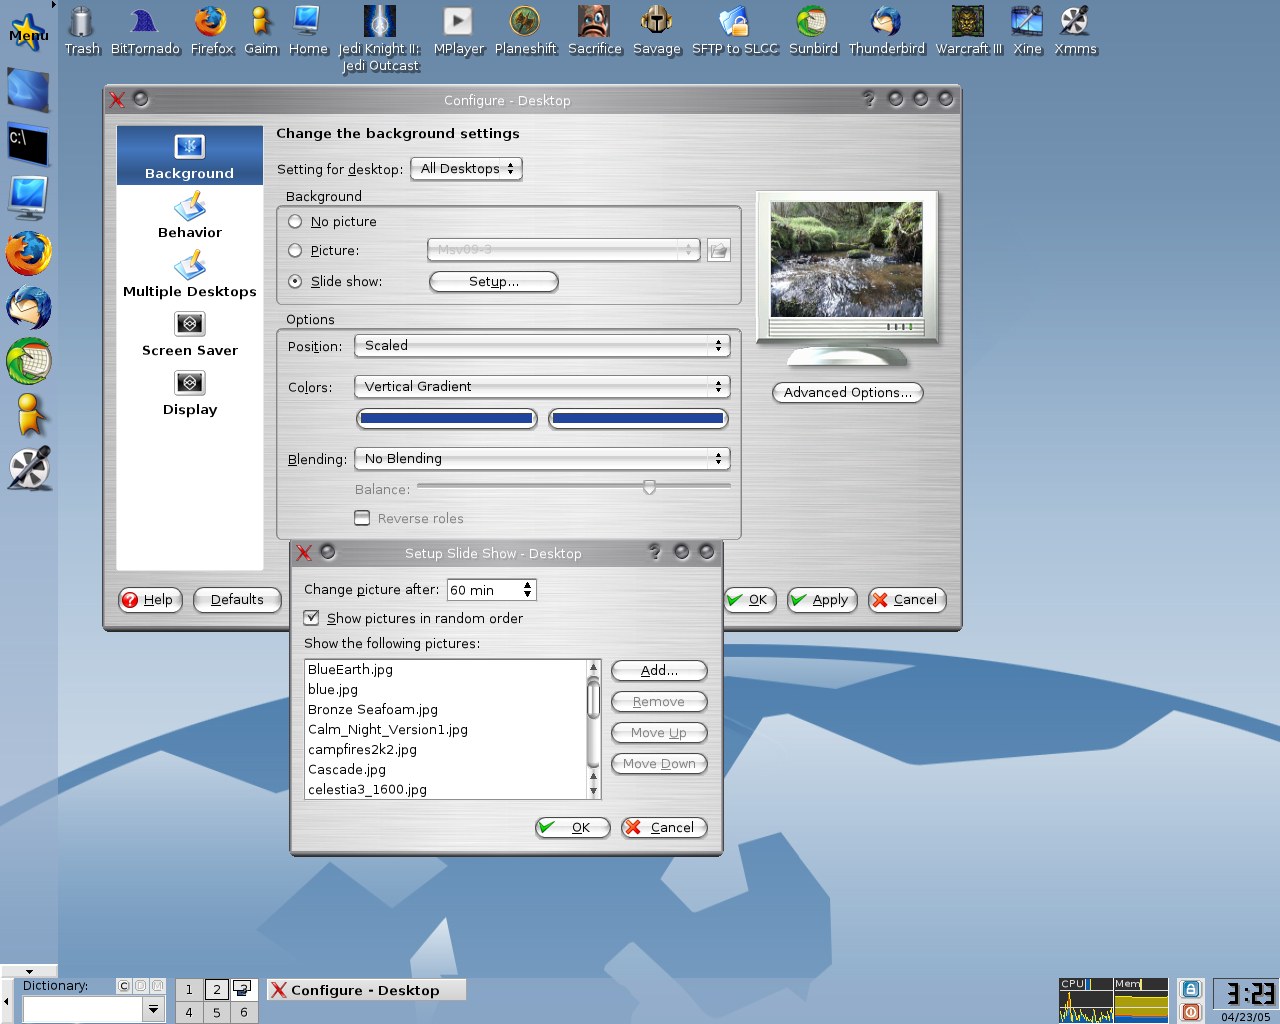The image size is (1280, 1024).
Task: Click the background preview monitor image
Action: point(846,260)
